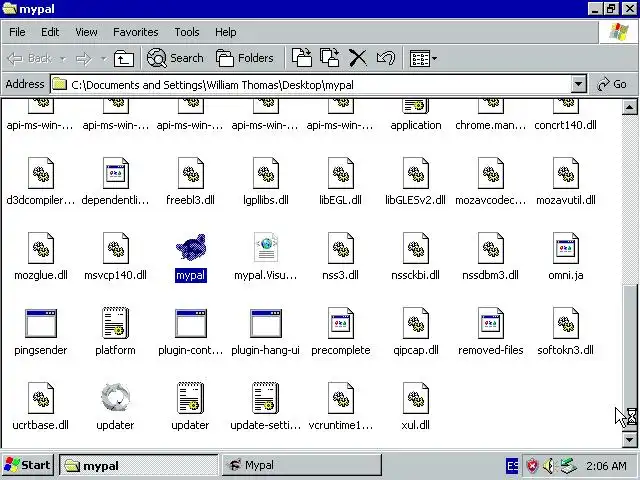Select the update-setti... file

pos(266,407)
